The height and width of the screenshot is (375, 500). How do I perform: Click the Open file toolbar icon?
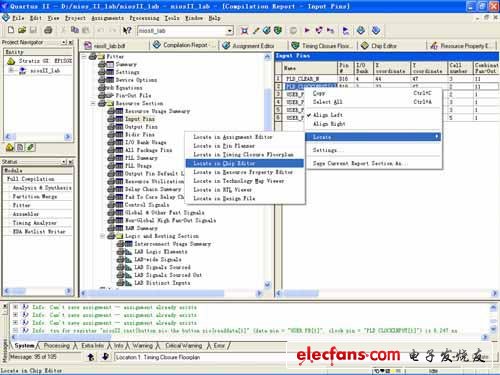pos(22,30)
